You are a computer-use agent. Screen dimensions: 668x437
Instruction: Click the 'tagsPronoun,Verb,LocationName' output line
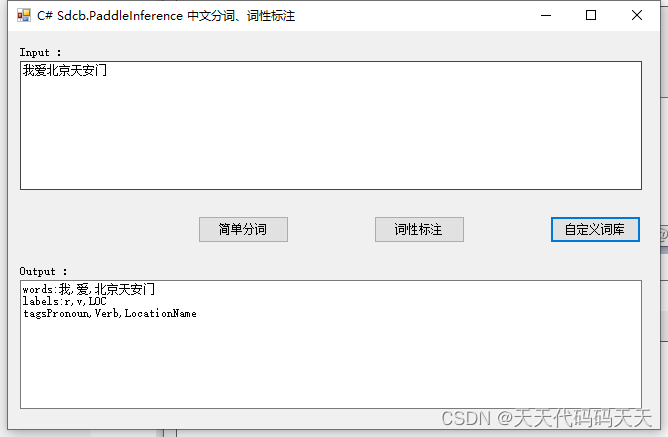coord(110,313)
